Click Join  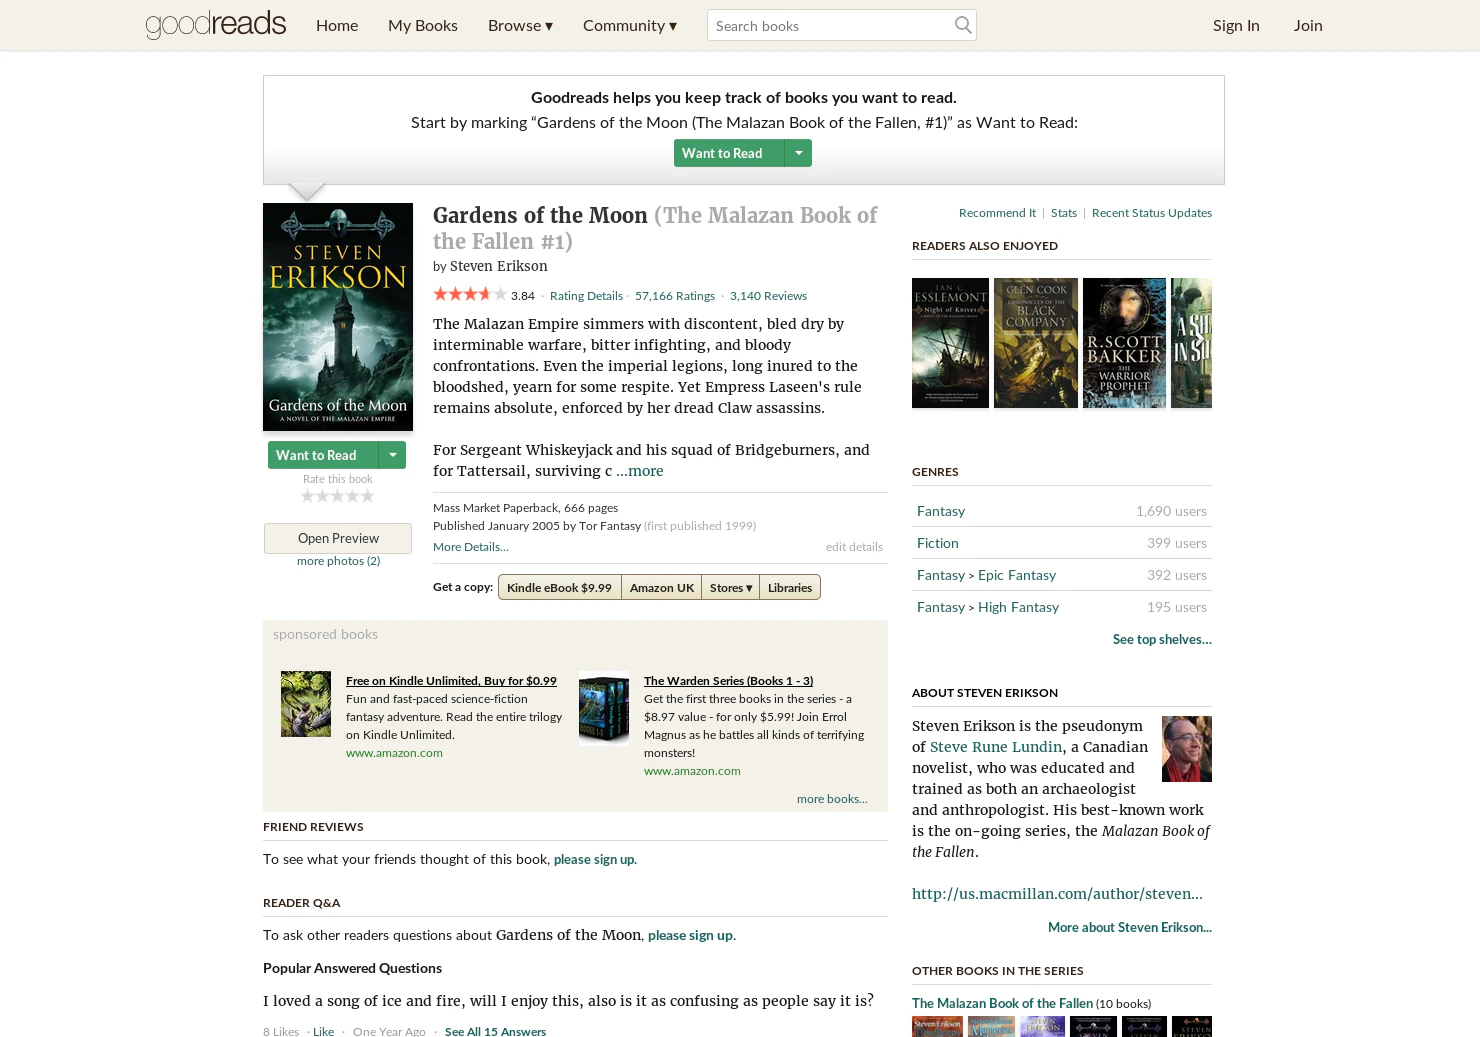pyautogui.click(x=1308, y=25)
